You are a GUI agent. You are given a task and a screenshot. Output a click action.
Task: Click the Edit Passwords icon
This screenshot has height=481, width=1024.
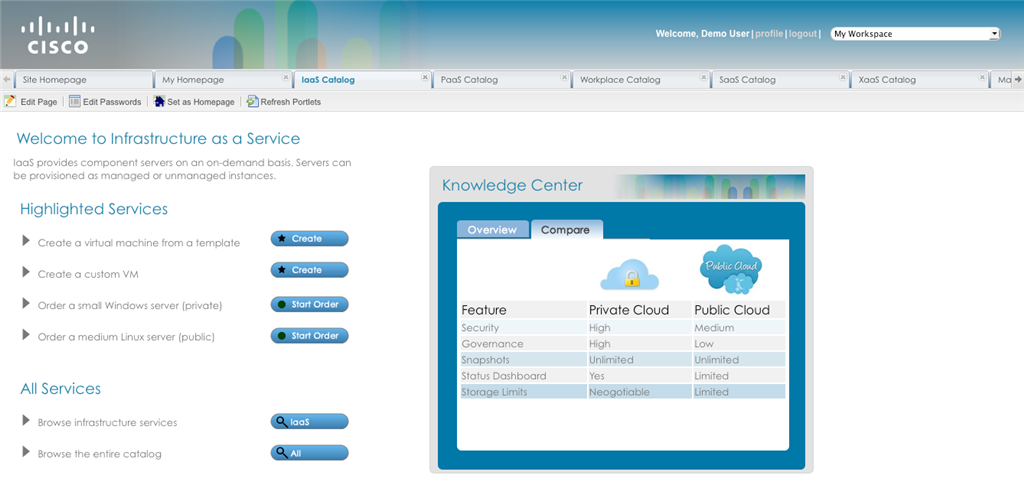click(74, 101)
